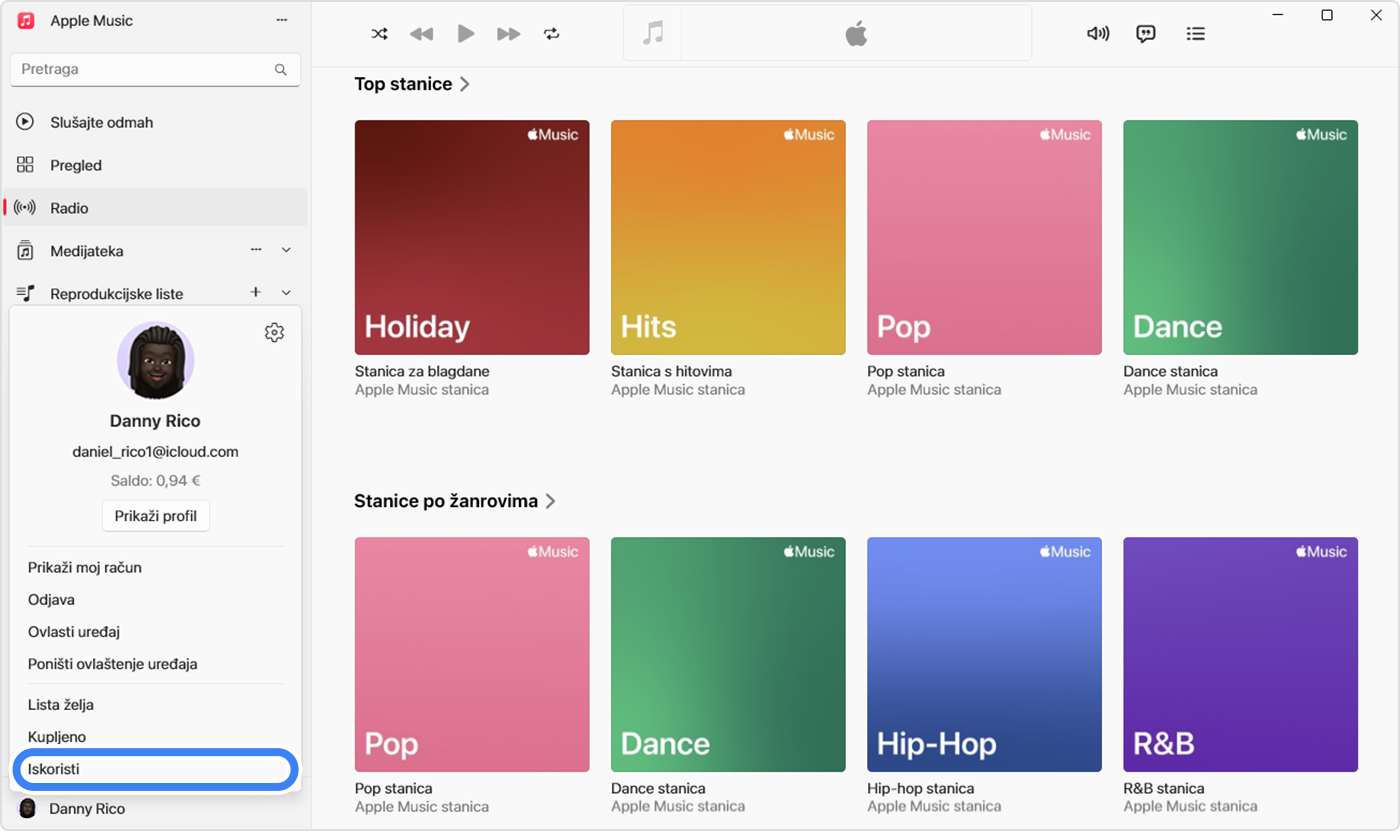This screenshot has height=832, width=1400.
Task: Toggle repeat mode
Action: pos(552,34)
